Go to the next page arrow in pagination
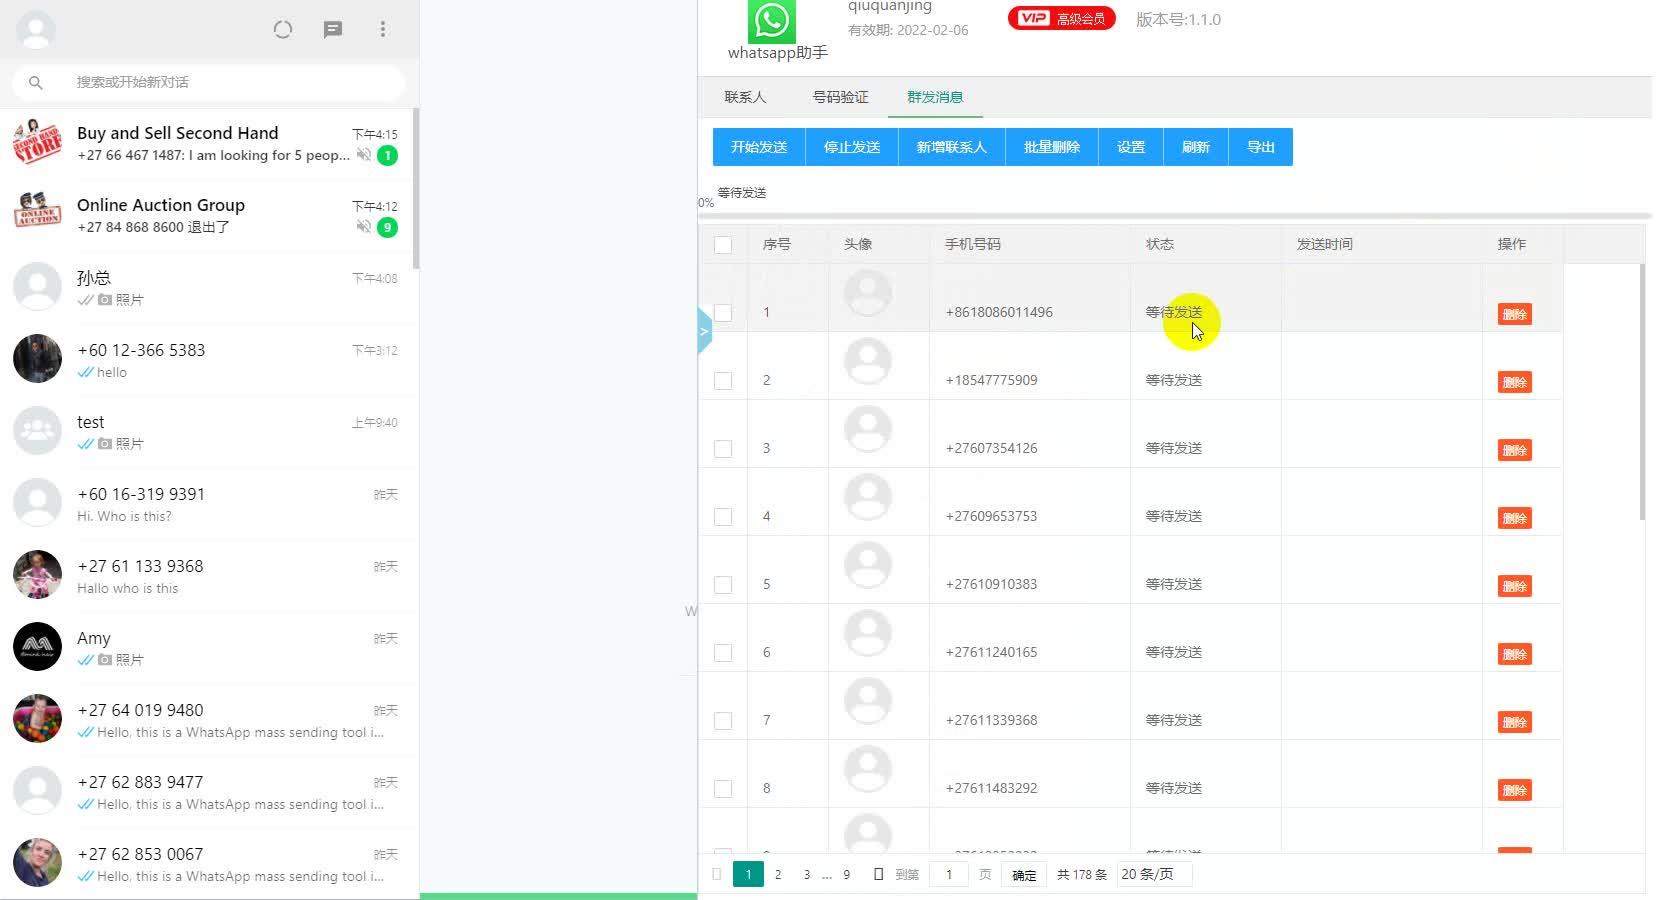The width and height of the screenshot is (1656, 900). [878, 874]
